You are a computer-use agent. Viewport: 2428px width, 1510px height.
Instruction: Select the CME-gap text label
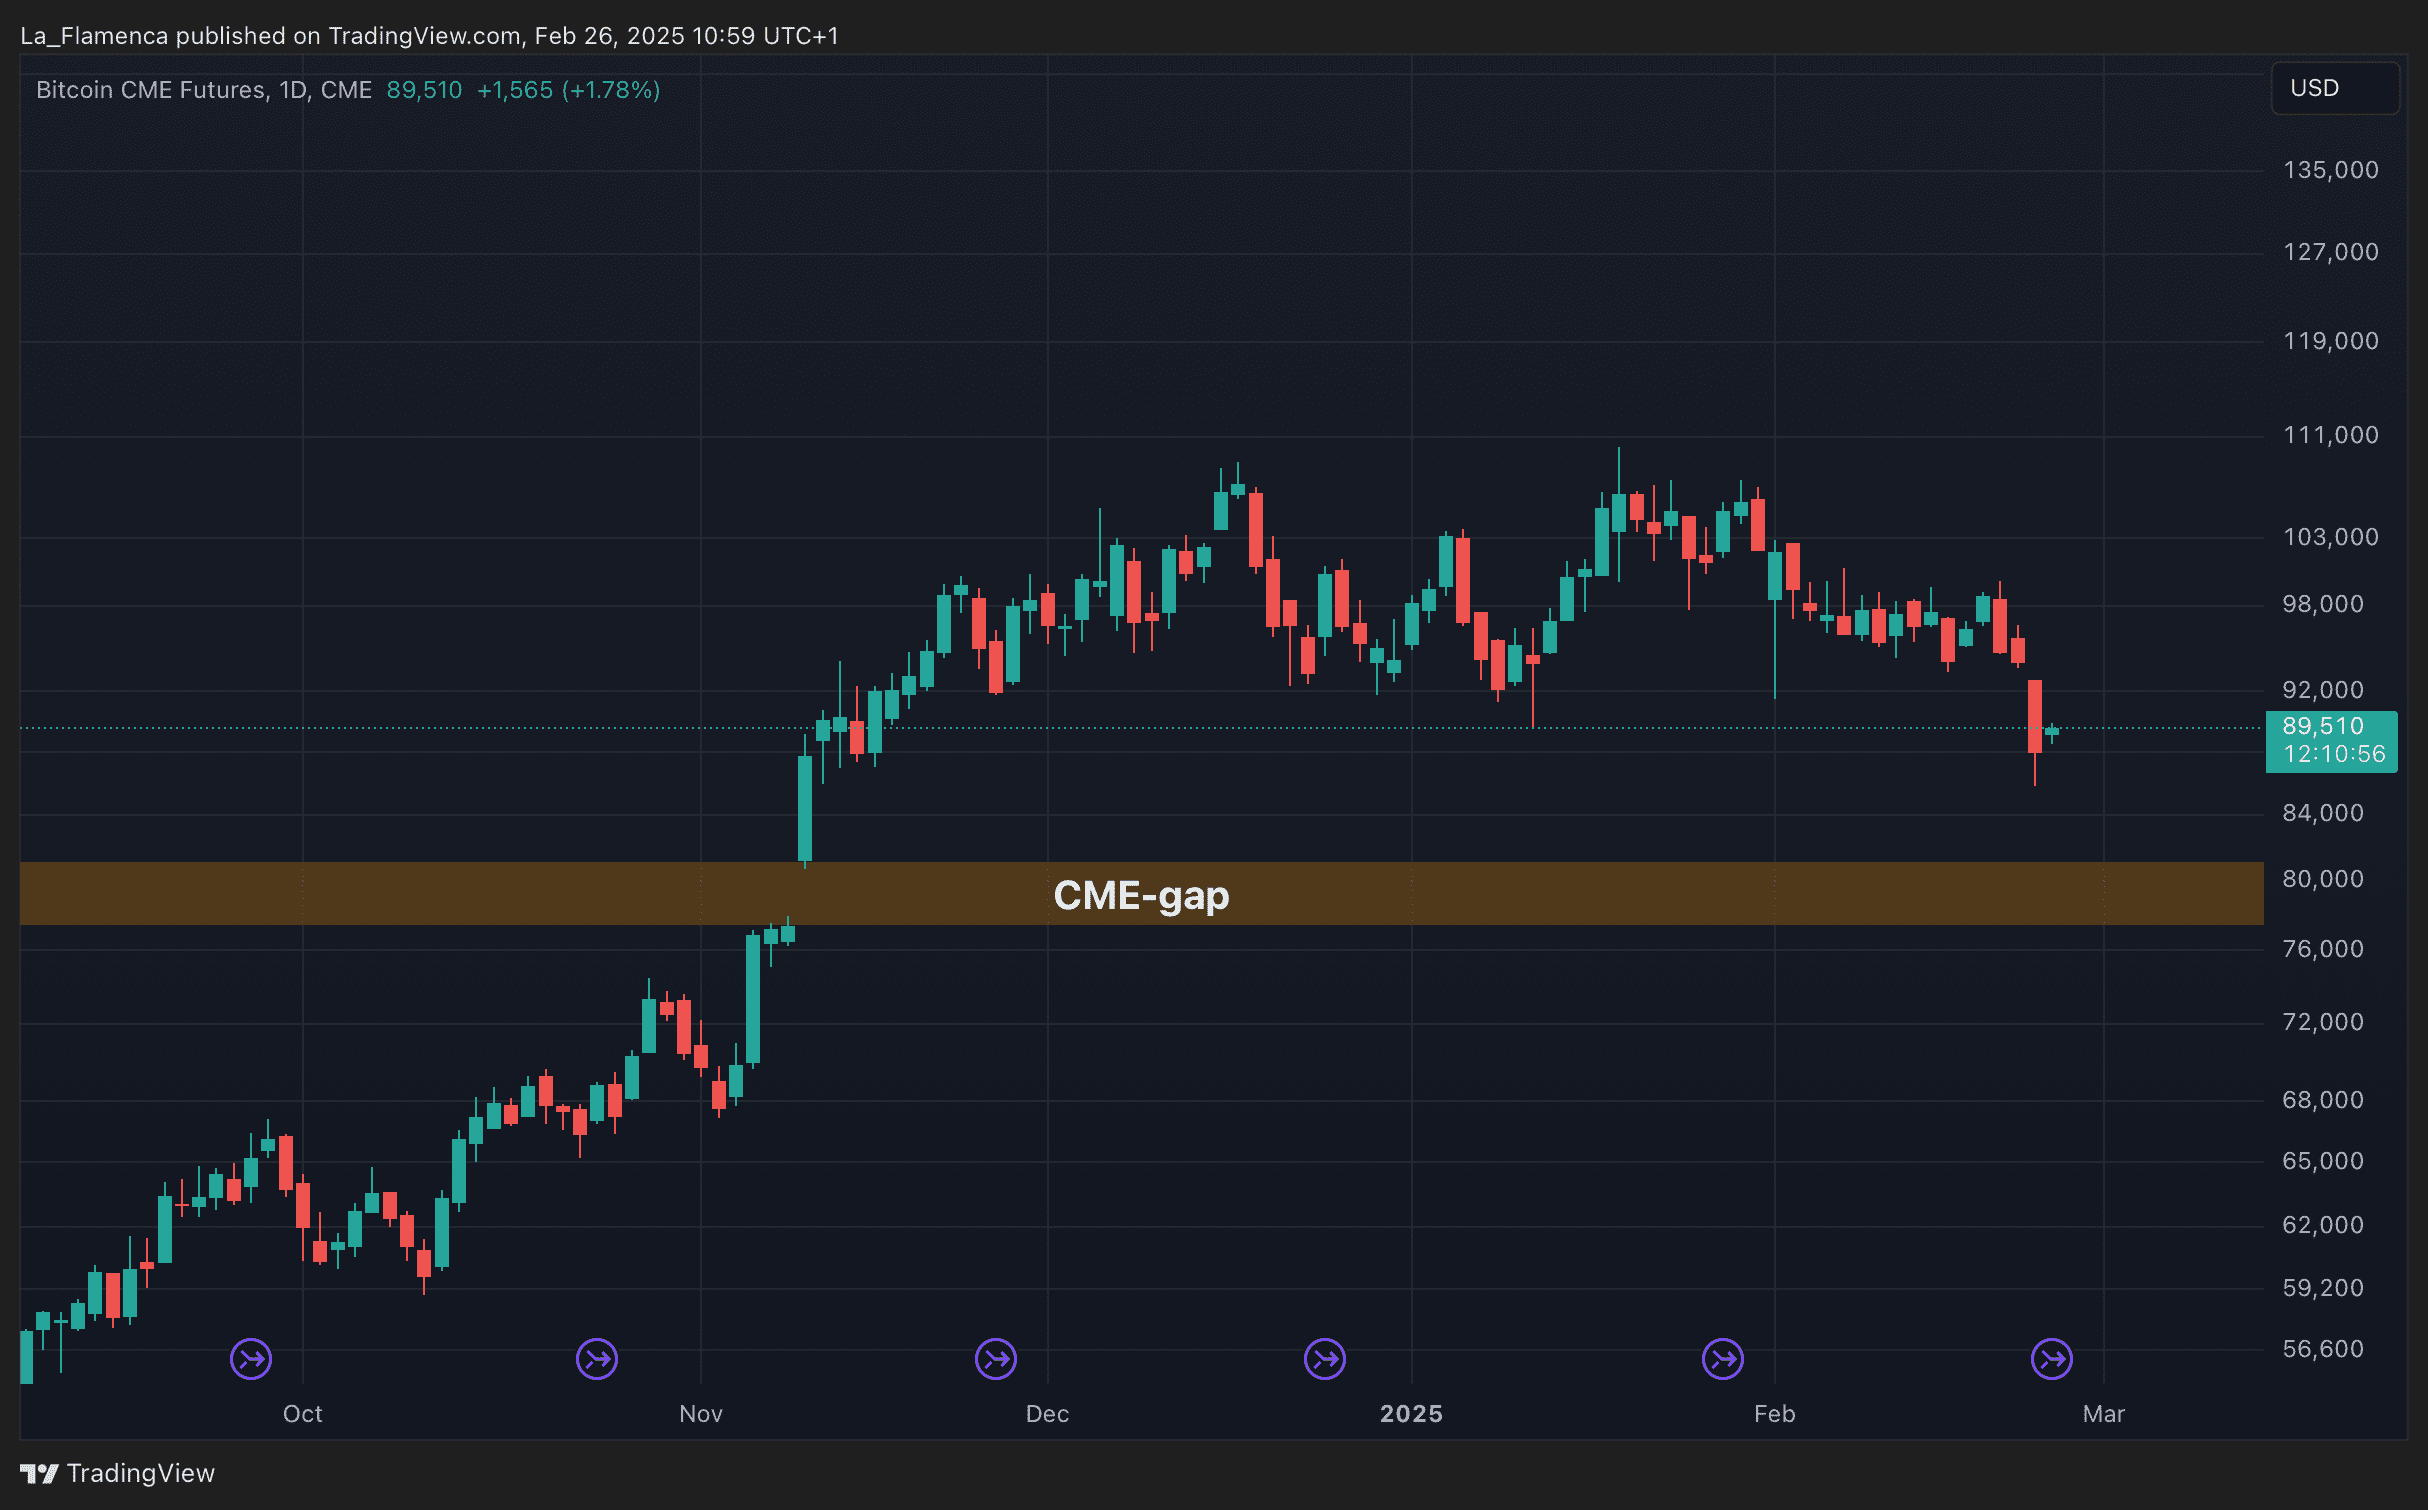[1141, 895]
